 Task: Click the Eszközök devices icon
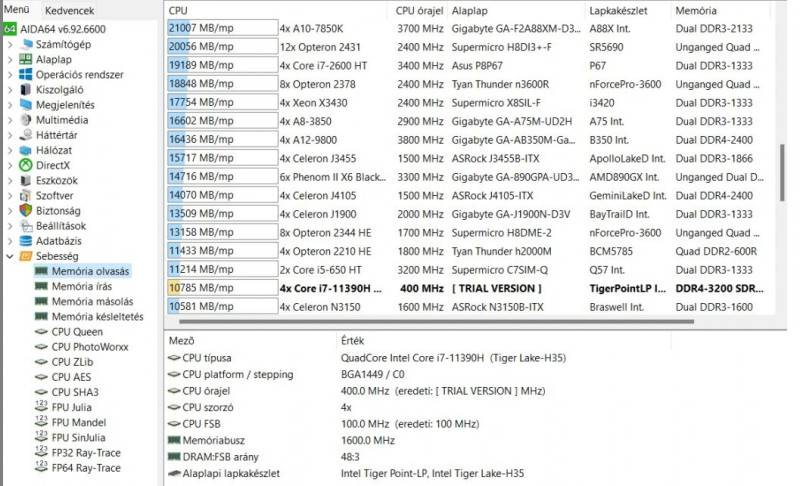tap(26, 181)
